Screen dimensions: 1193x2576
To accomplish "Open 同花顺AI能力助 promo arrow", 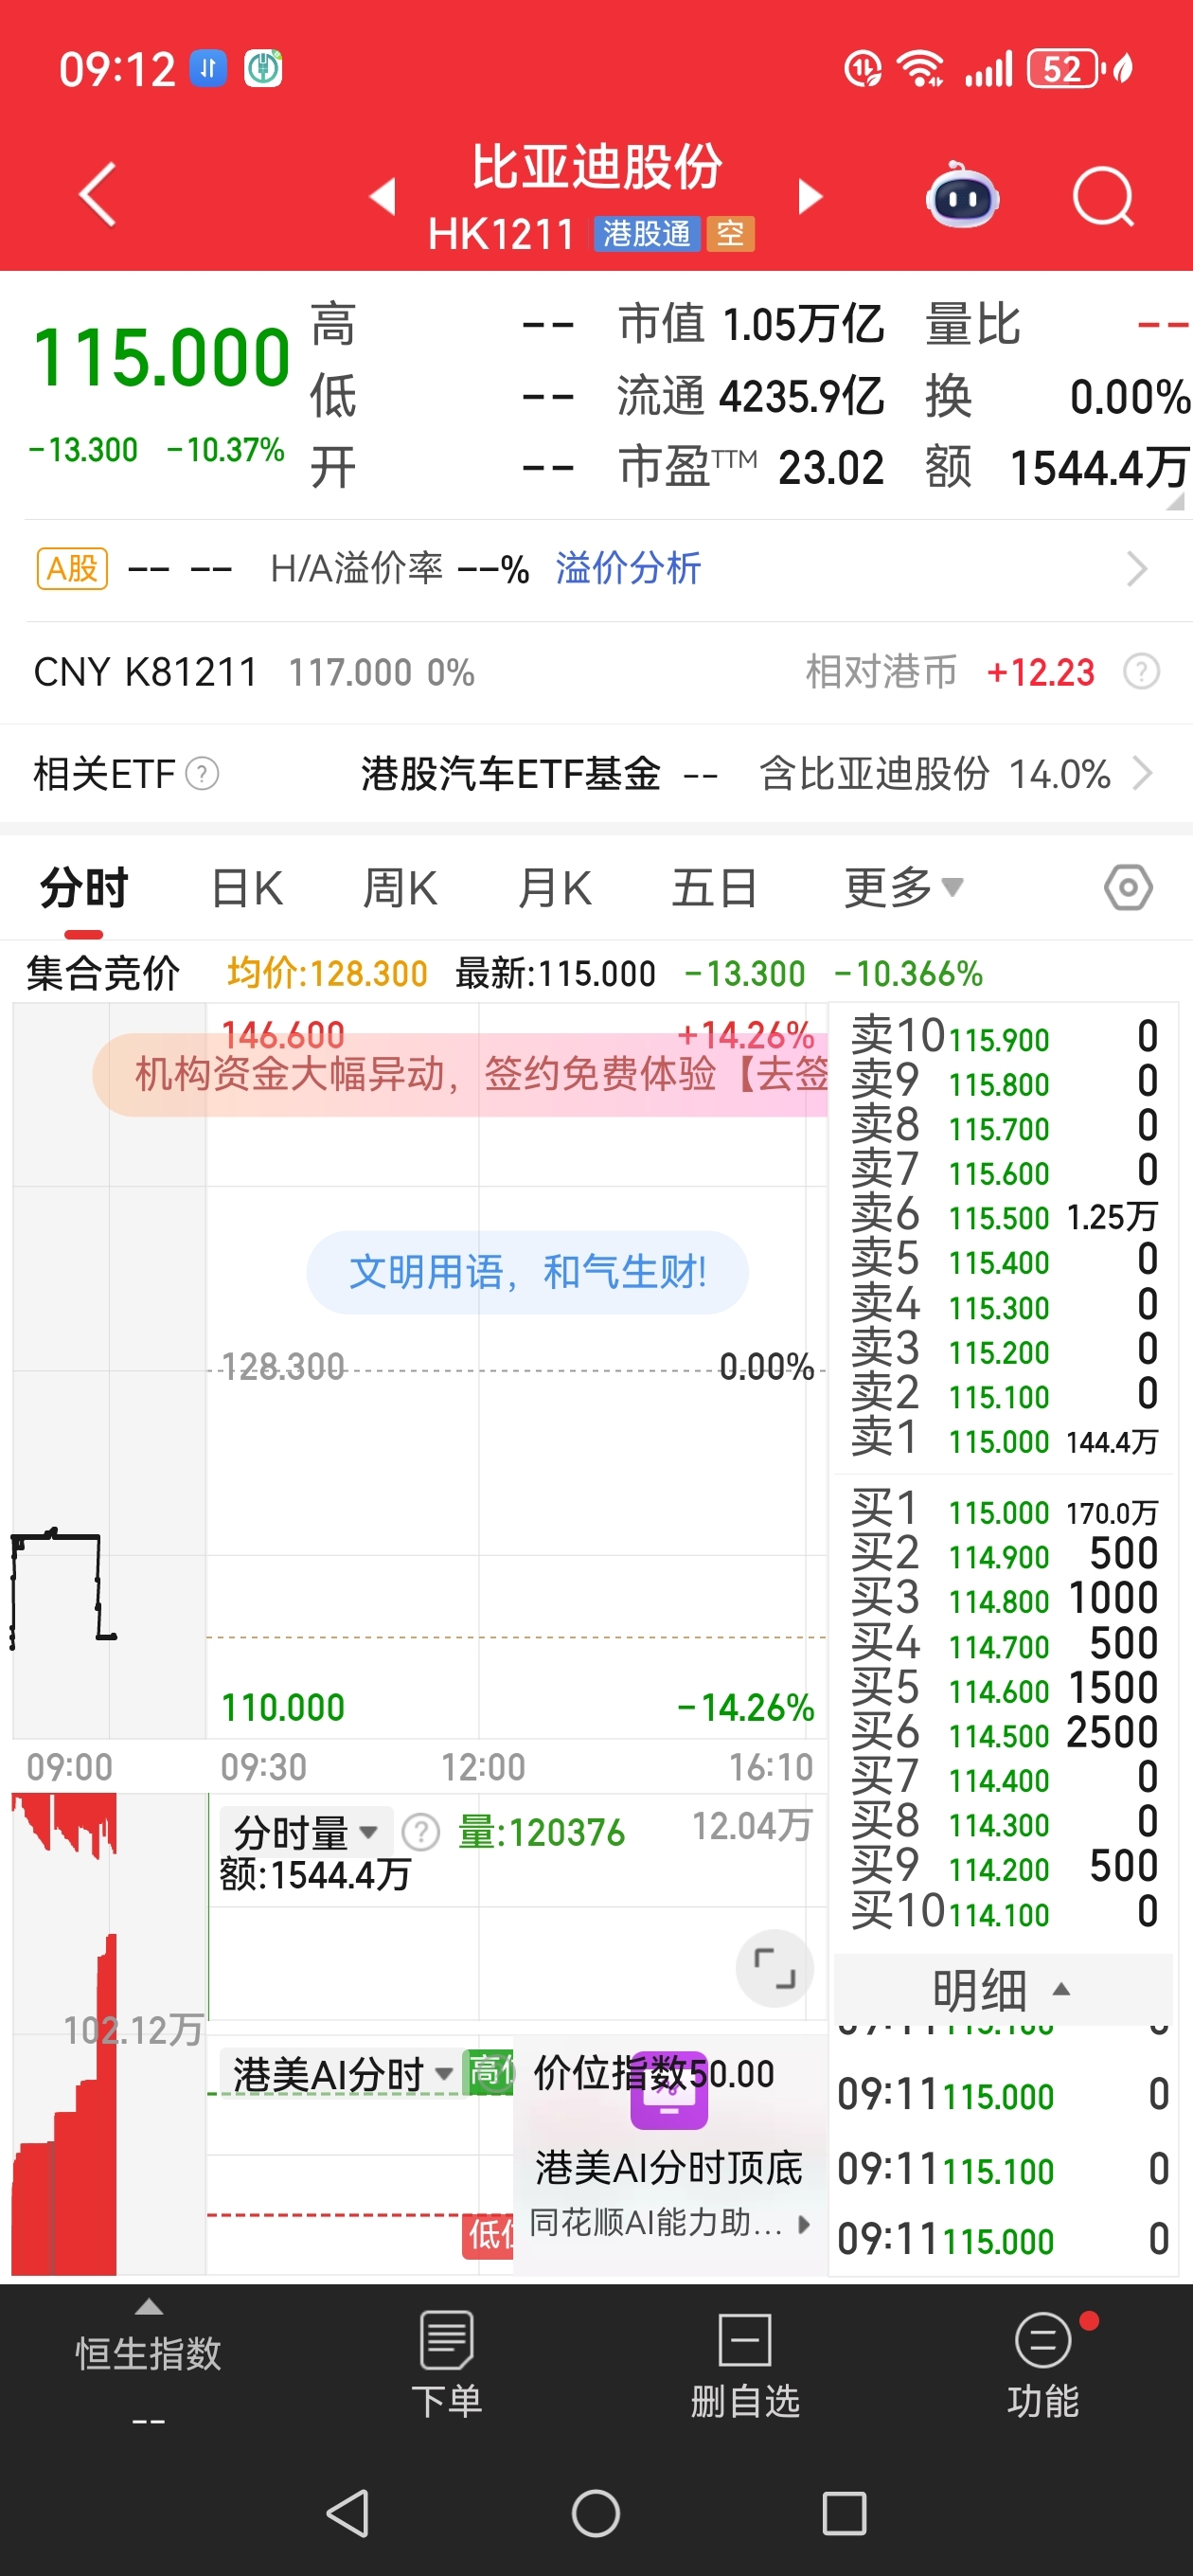I will click(804, 2224).
